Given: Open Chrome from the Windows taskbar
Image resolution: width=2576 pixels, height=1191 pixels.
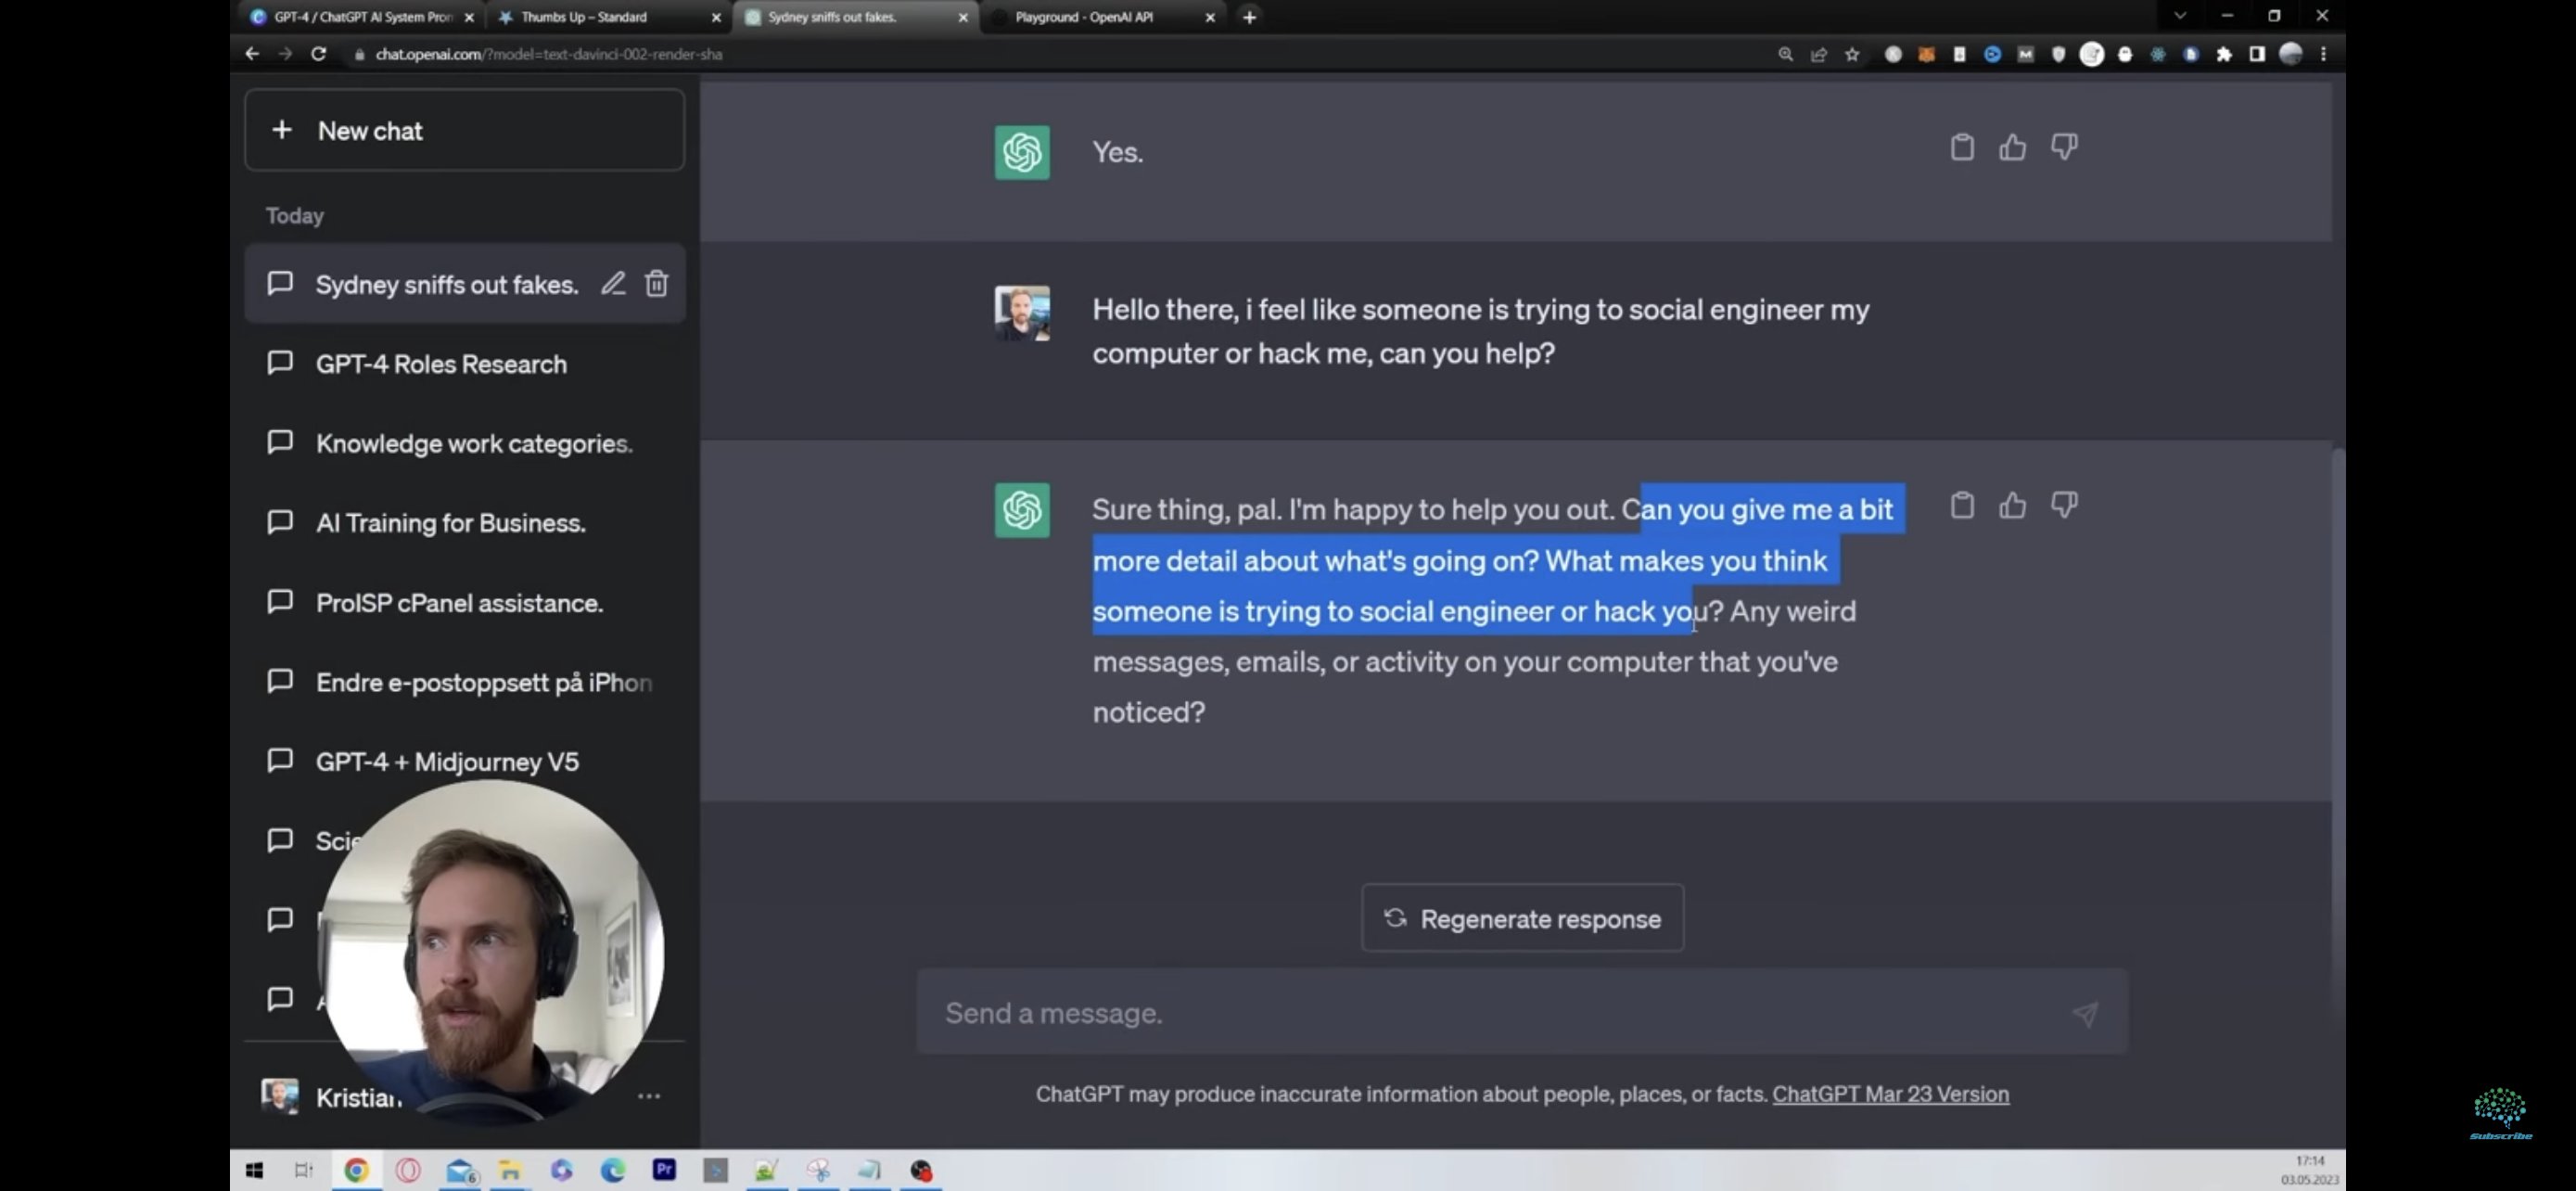Looking at the screenshot, I should [x=356, y=1170].
